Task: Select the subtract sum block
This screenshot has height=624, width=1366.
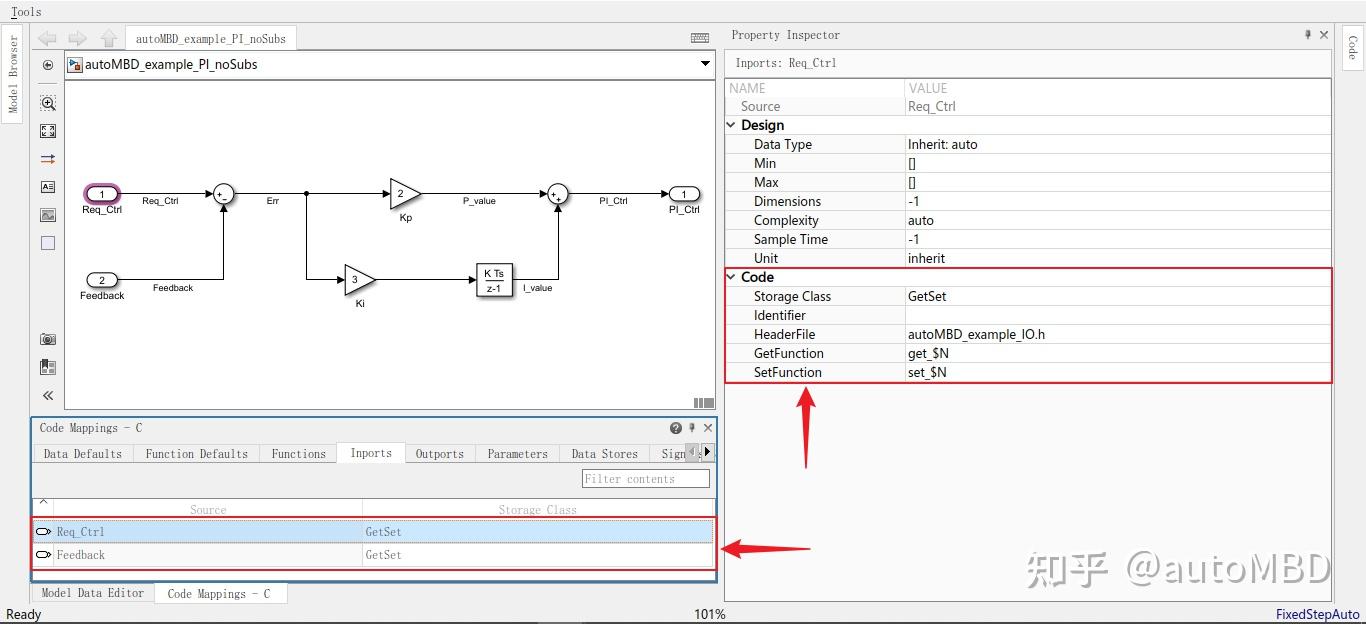Action: click(x=223, y=194)
